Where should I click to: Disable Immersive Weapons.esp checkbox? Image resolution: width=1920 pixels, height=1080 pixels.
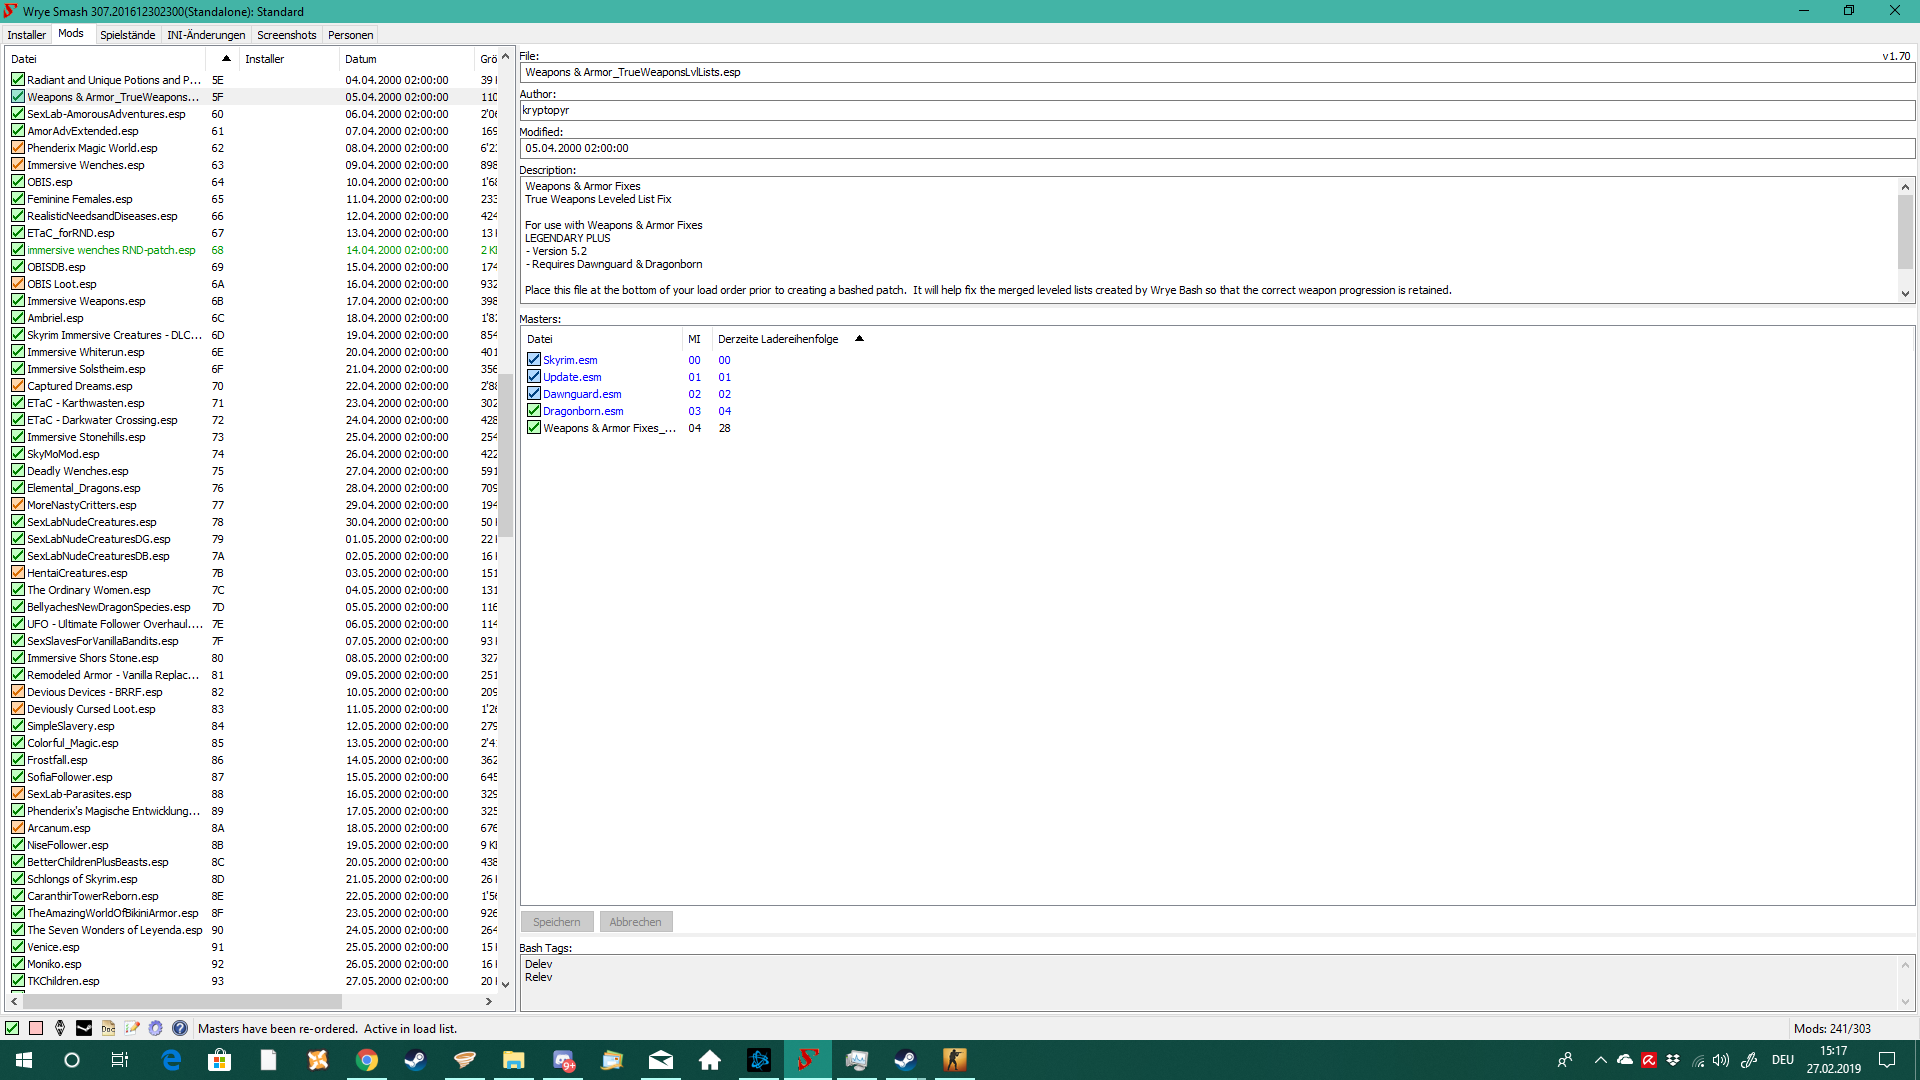(x=18, y=301)
